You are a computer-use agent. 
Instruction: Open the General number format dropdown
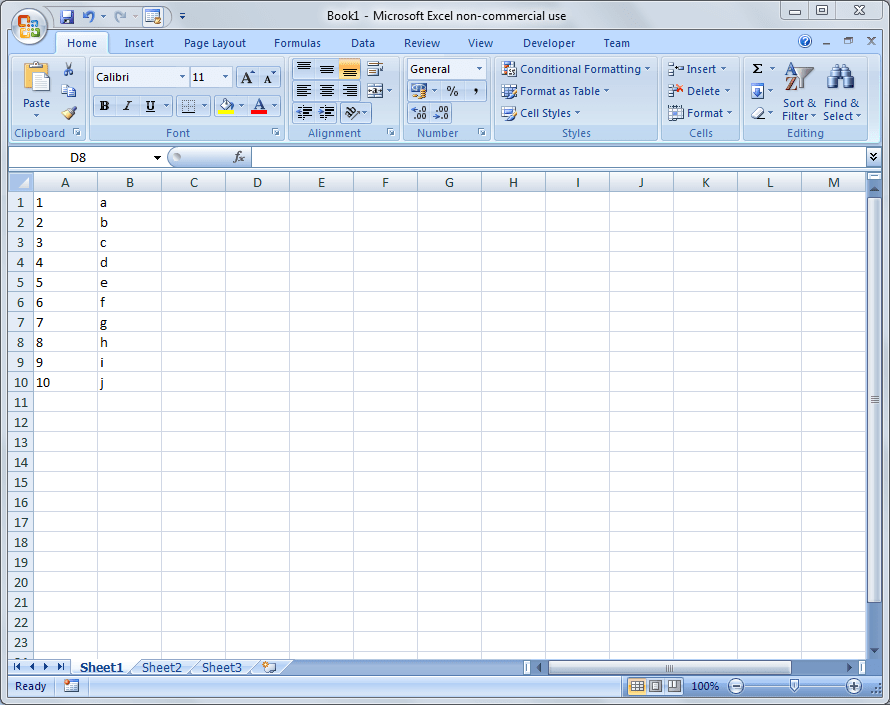pos(478,68)
